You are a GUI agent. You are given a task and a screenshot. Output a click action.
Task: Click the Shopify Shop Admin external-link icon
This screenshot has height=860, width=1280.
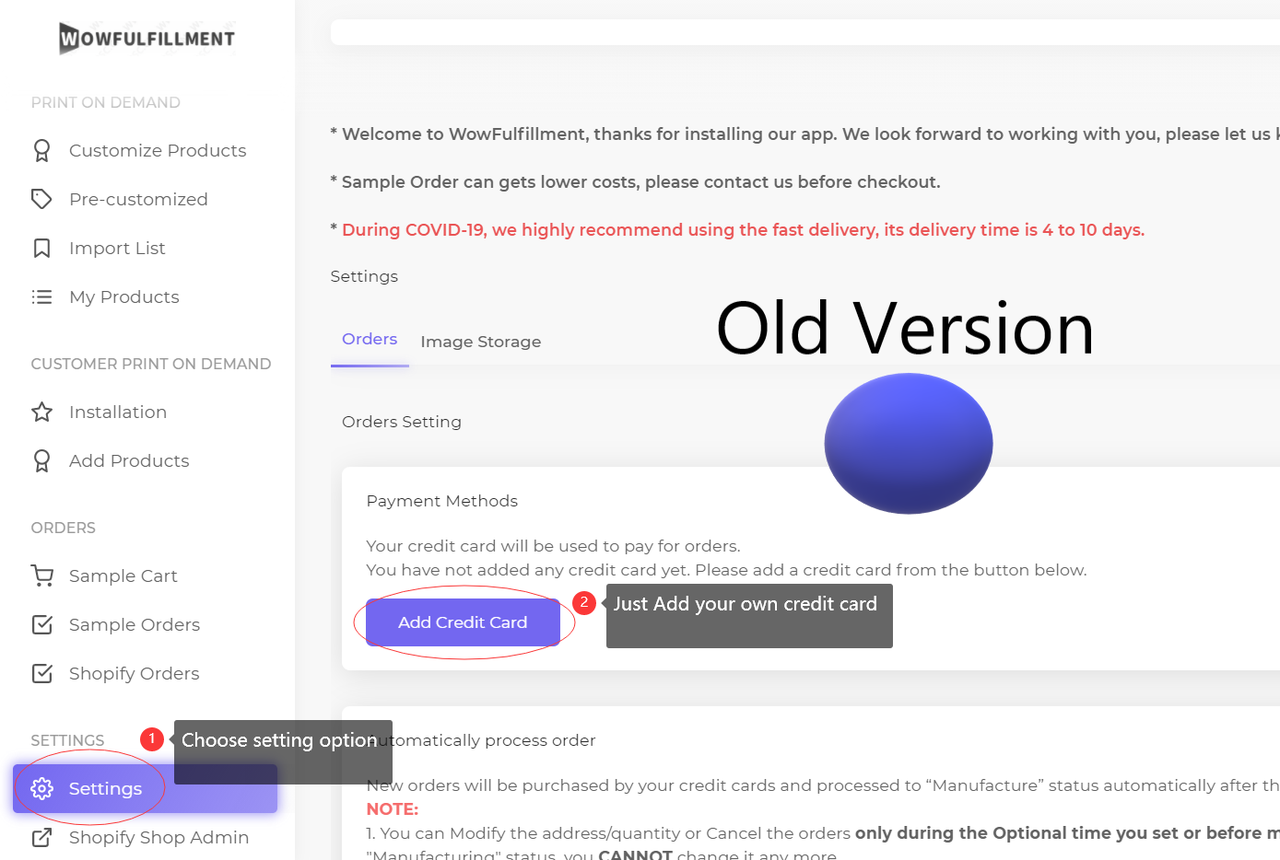pos(42,838)
